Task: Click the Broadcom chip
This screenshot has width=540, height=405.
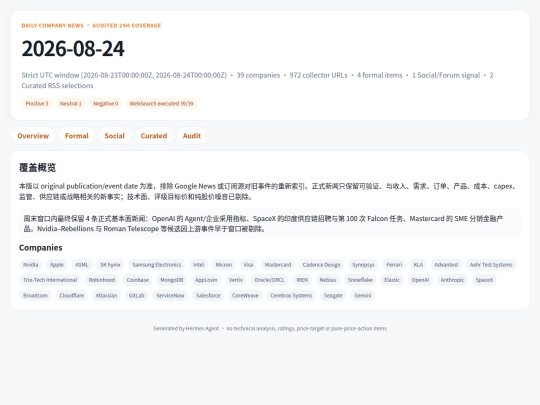Action: coord(35,295)
